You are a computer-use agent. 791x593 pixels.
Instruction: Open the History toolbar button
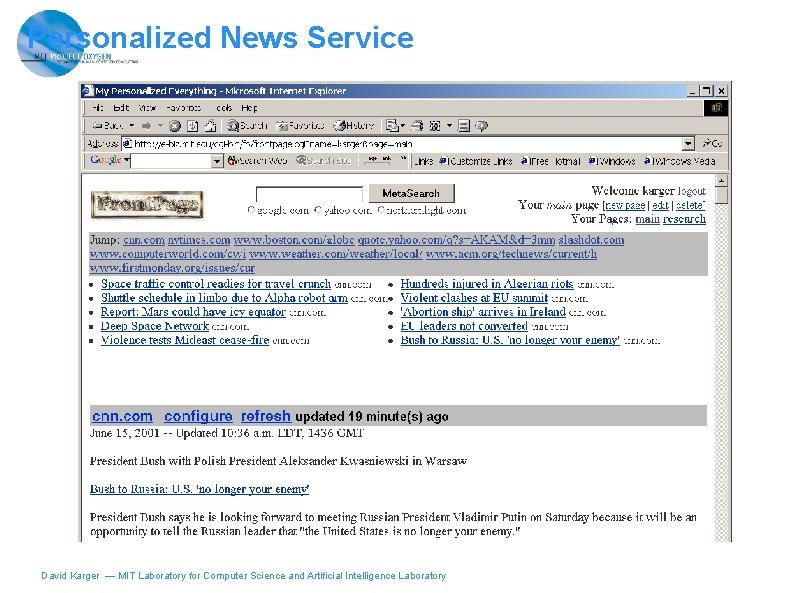pos(355,126)
